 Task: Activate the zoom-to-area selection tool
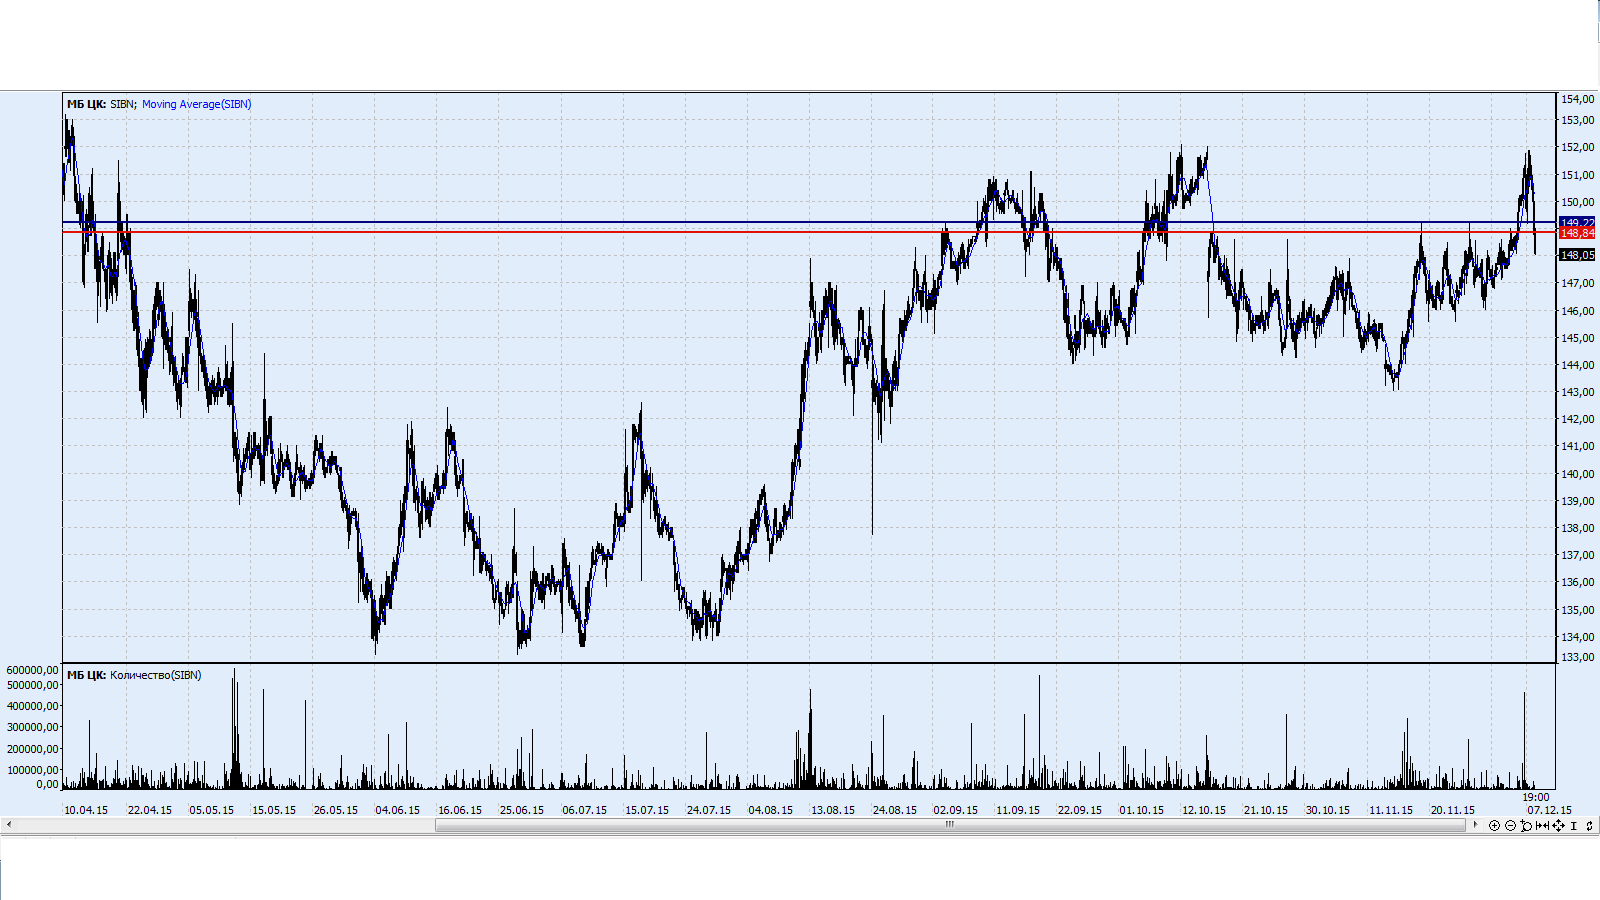[1526, 825]
